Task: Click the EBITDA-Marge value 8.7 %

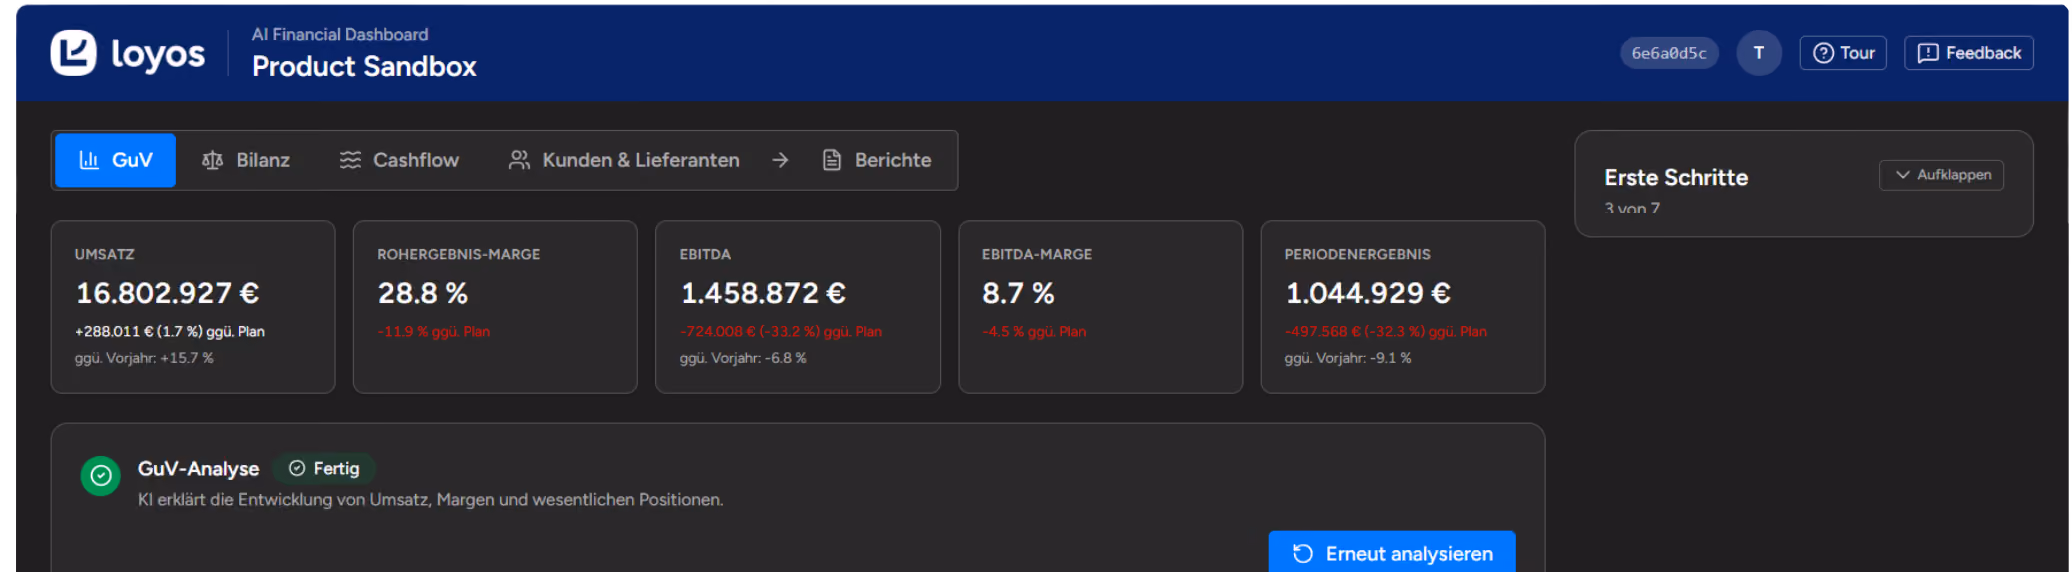Action: (1018, 293)
